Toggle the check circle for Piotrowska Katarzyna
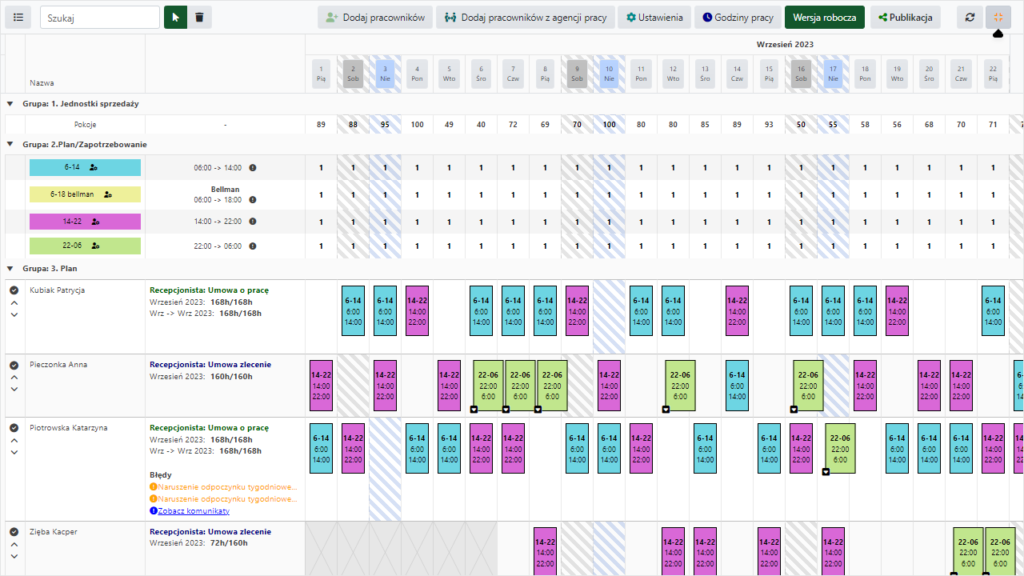Image resolution: width=1024 pixels, height=576 pixels. click(14, 428)
